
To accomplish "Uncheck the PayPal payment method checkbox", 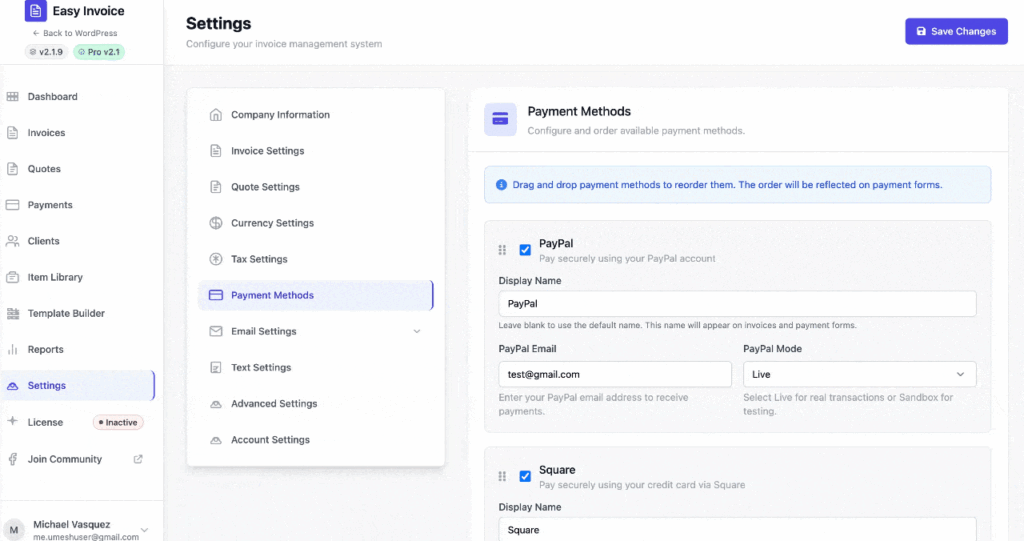I will [x=525, y=250].
